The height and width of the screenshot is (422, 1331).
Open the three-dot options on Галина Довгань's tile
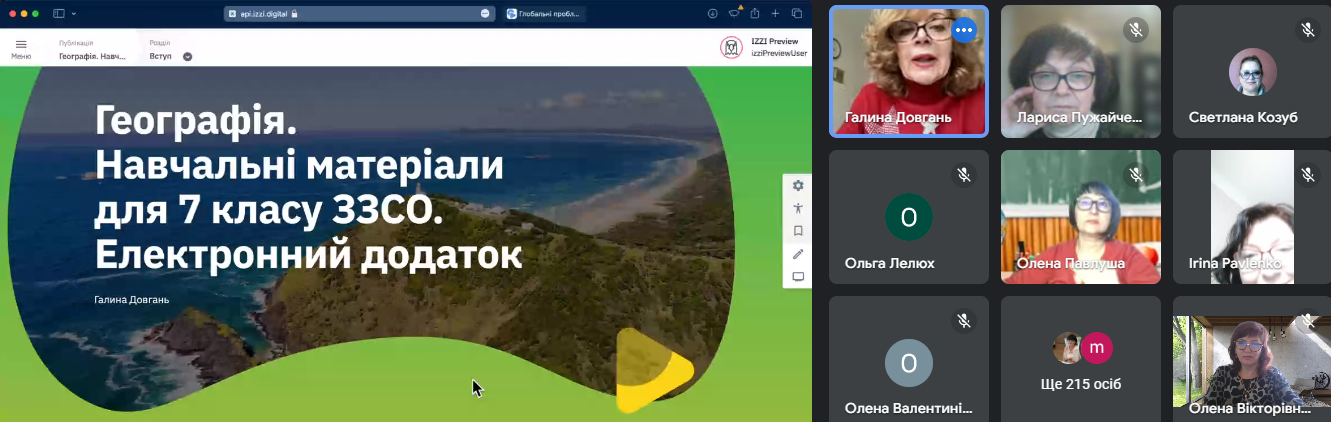tap(964, 30)
